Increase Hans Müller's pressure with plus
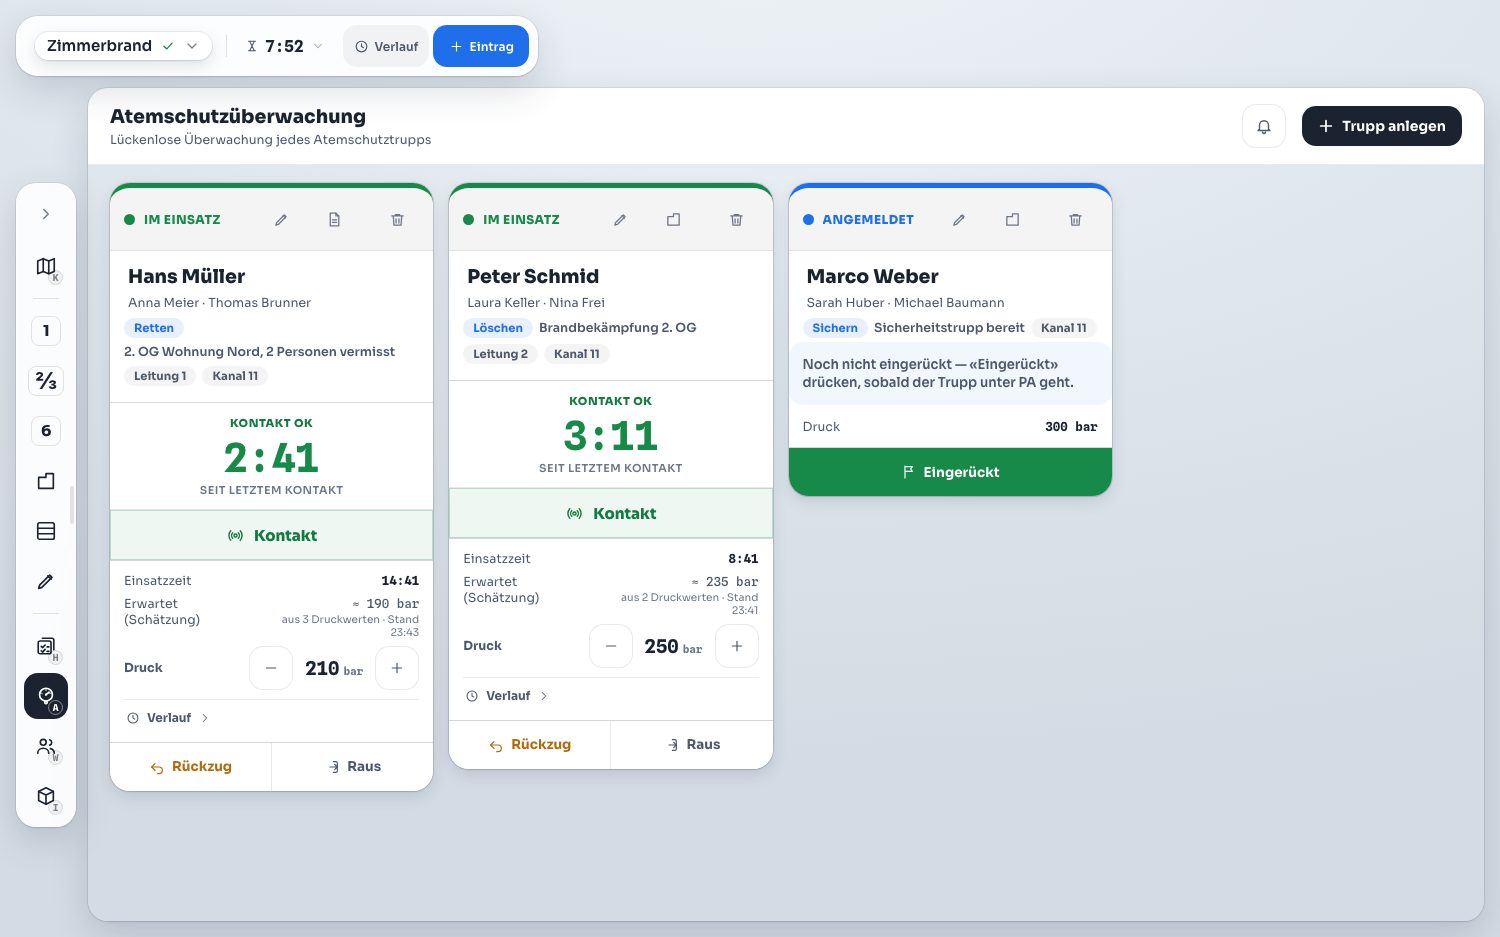1500x937 pixels. 397,668
